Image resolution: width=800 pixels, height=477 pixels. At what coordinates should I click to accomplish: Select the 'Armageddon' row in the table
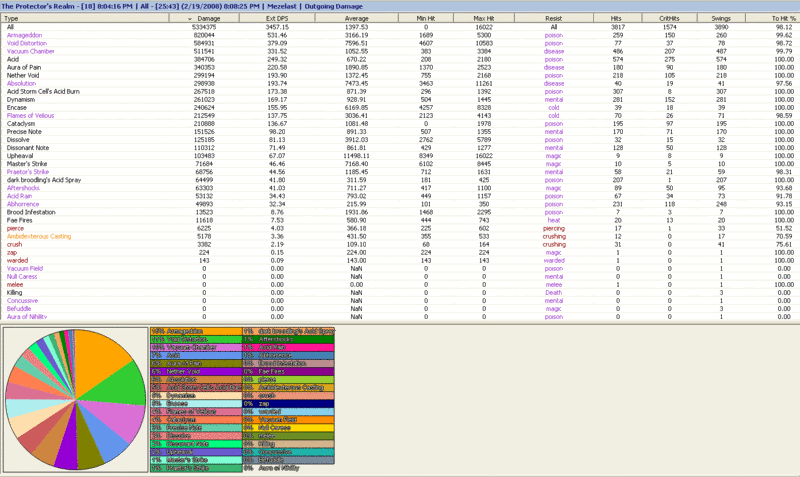click(400, 35)
